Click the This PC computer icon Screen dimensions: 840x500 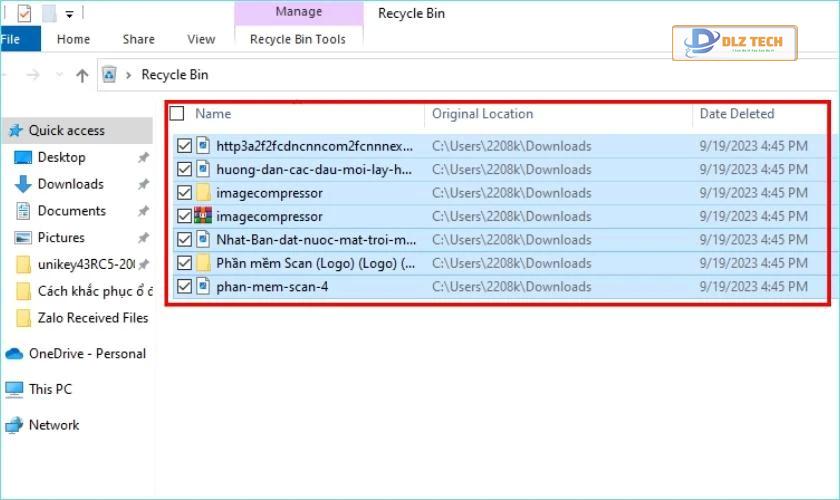coord(14,390)
